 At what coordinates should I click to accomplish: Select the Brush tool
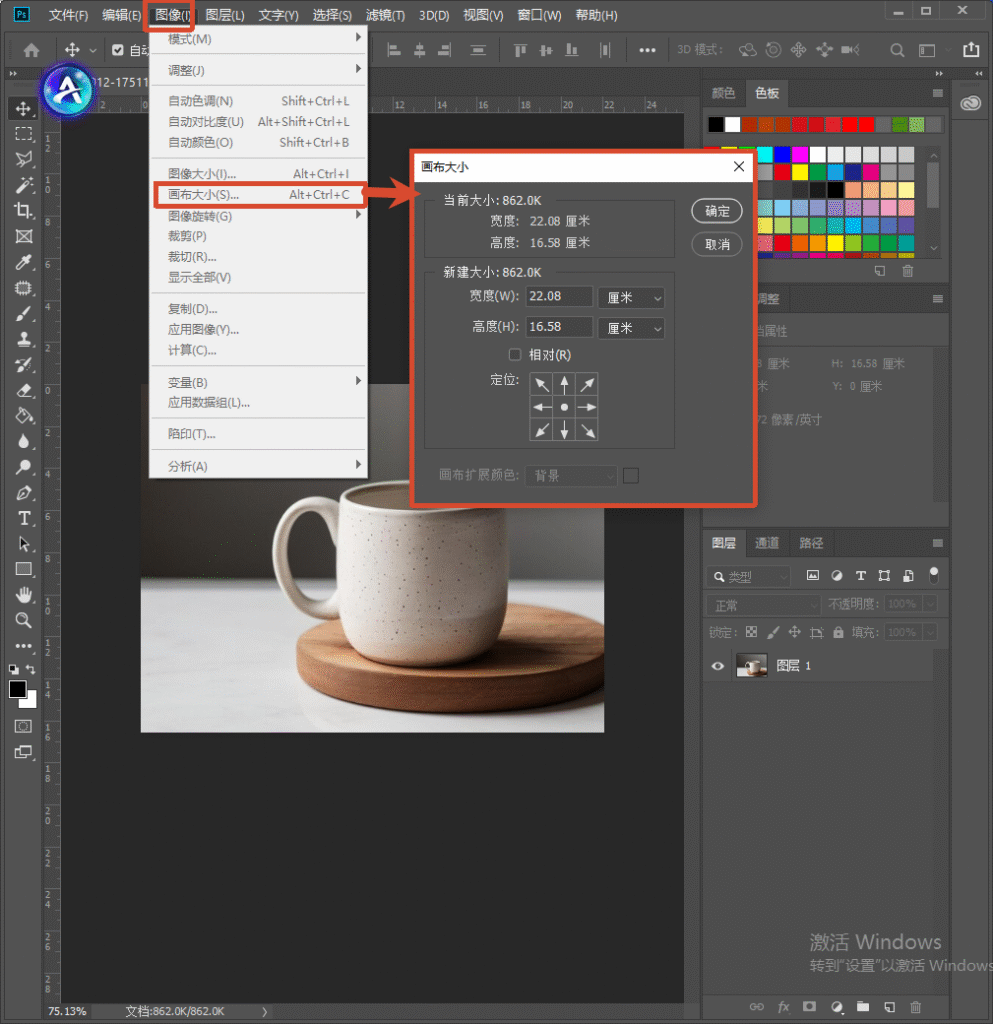coord(24,313)
